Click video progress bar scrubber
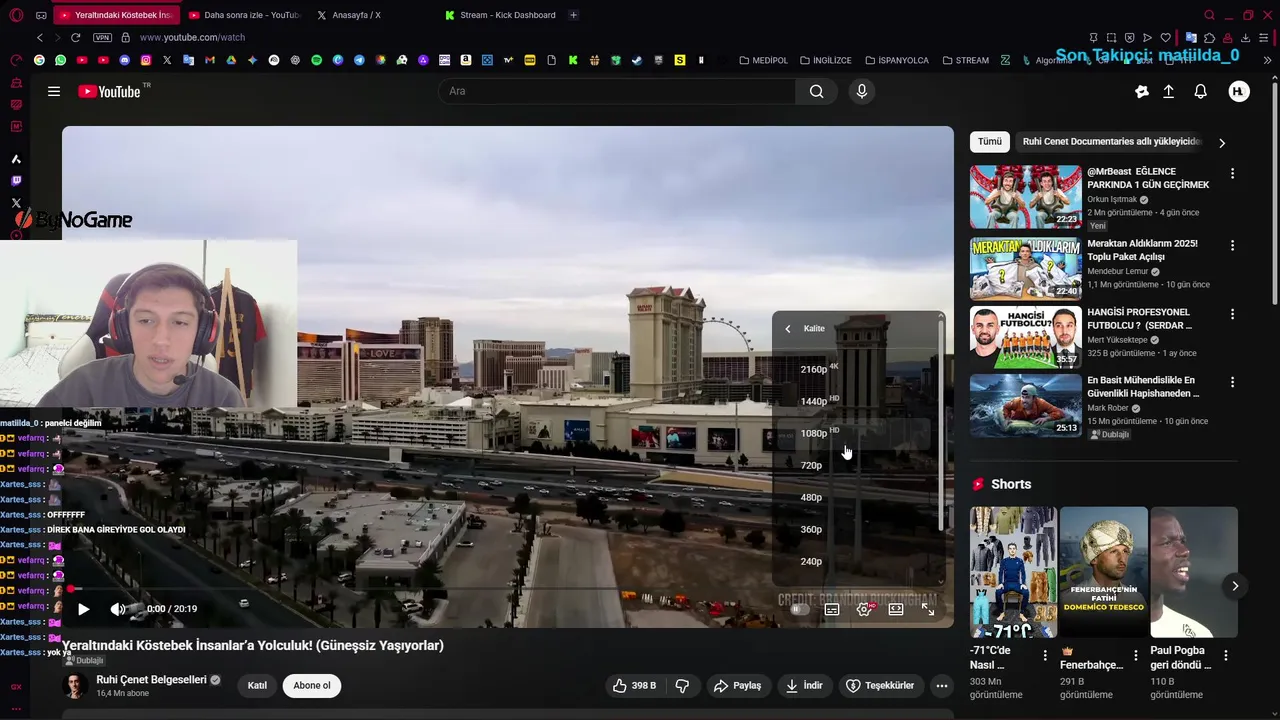Screen dimensions: 1280x720 (x=72, y=589)
